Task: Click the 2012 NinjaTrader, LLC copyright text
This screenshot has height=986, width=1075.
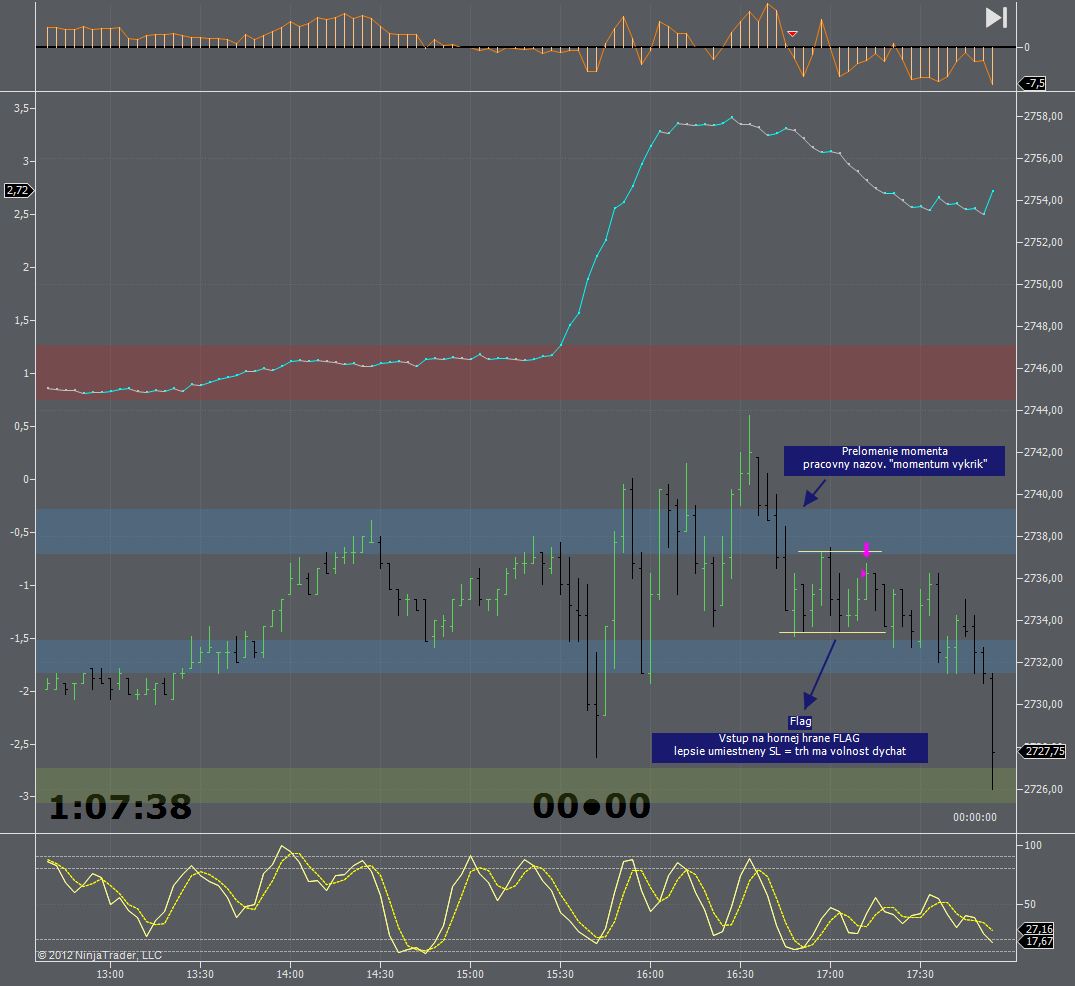Action: click(x=99, y=955)
